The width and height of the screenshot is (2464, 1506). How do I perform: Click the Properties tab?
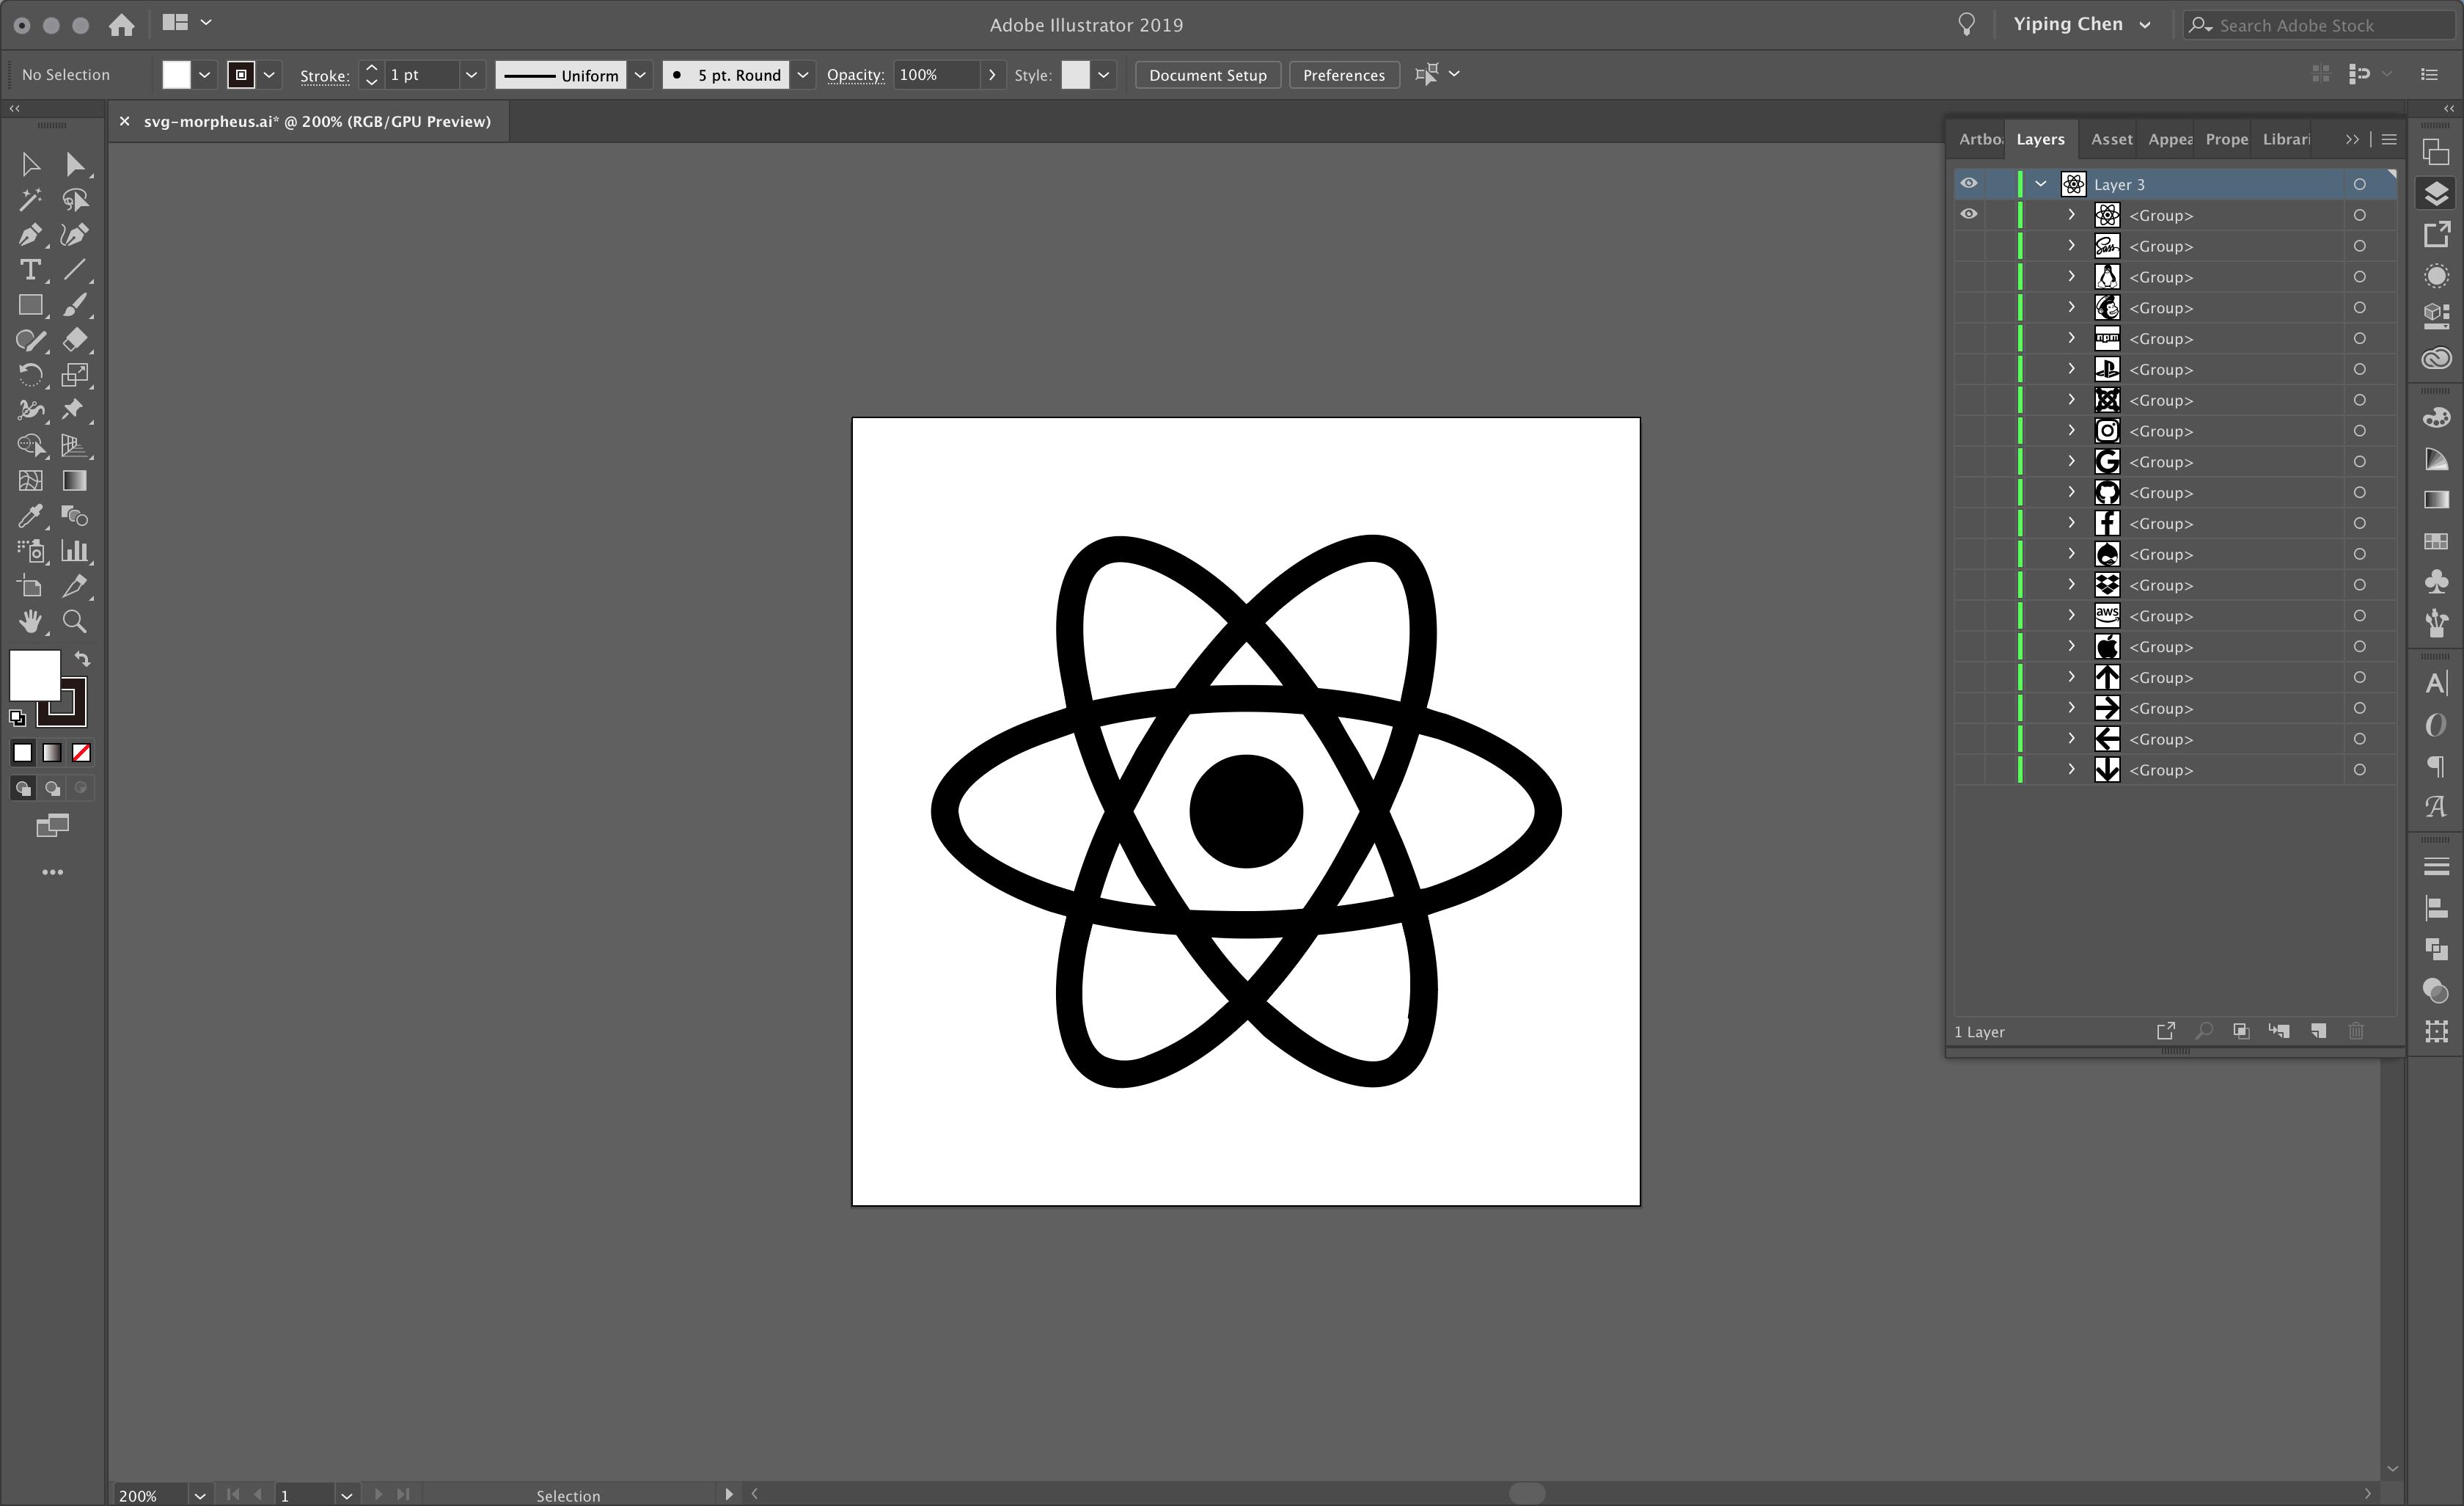pos(2223,139)
